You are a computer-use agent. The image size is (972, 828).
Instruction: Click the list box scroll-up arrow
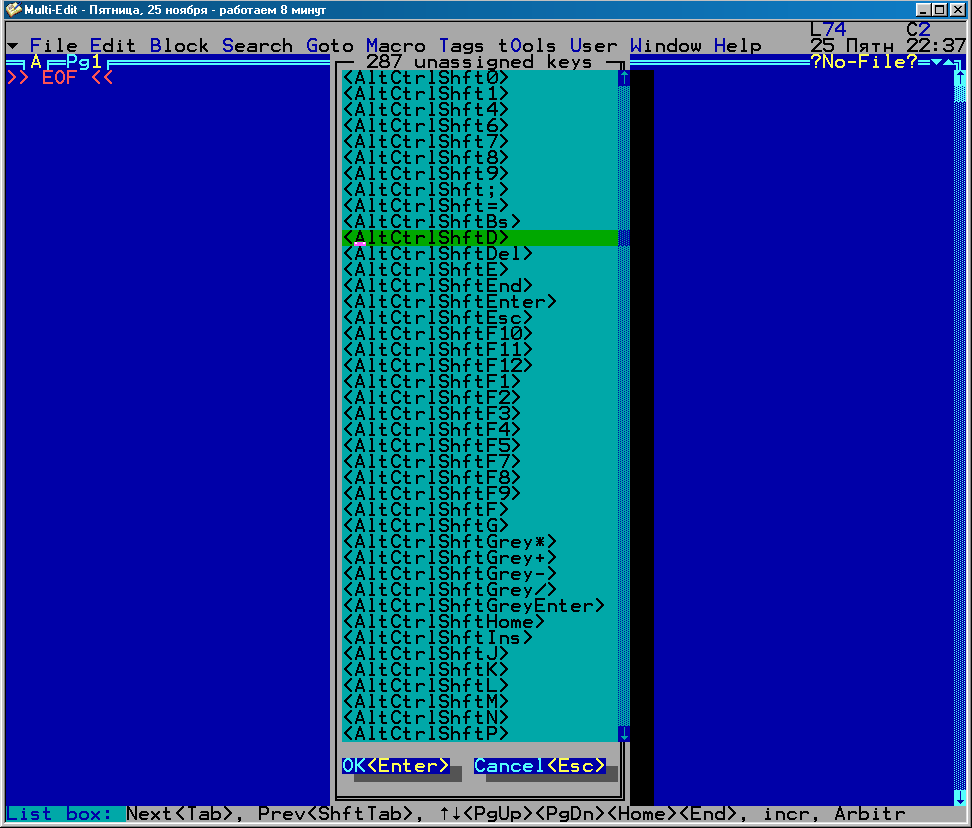pos(624,77)
